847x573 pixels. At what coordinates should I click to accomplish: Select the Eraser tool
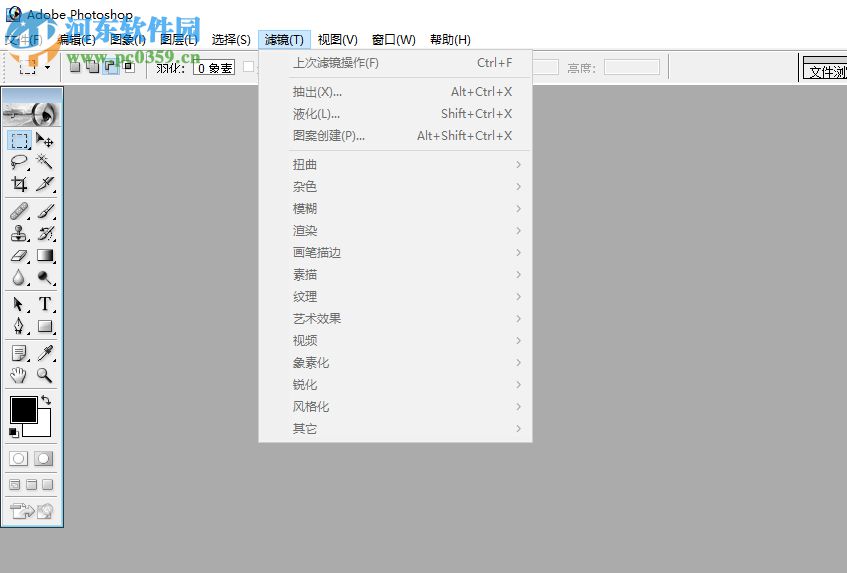coord(19,255)
